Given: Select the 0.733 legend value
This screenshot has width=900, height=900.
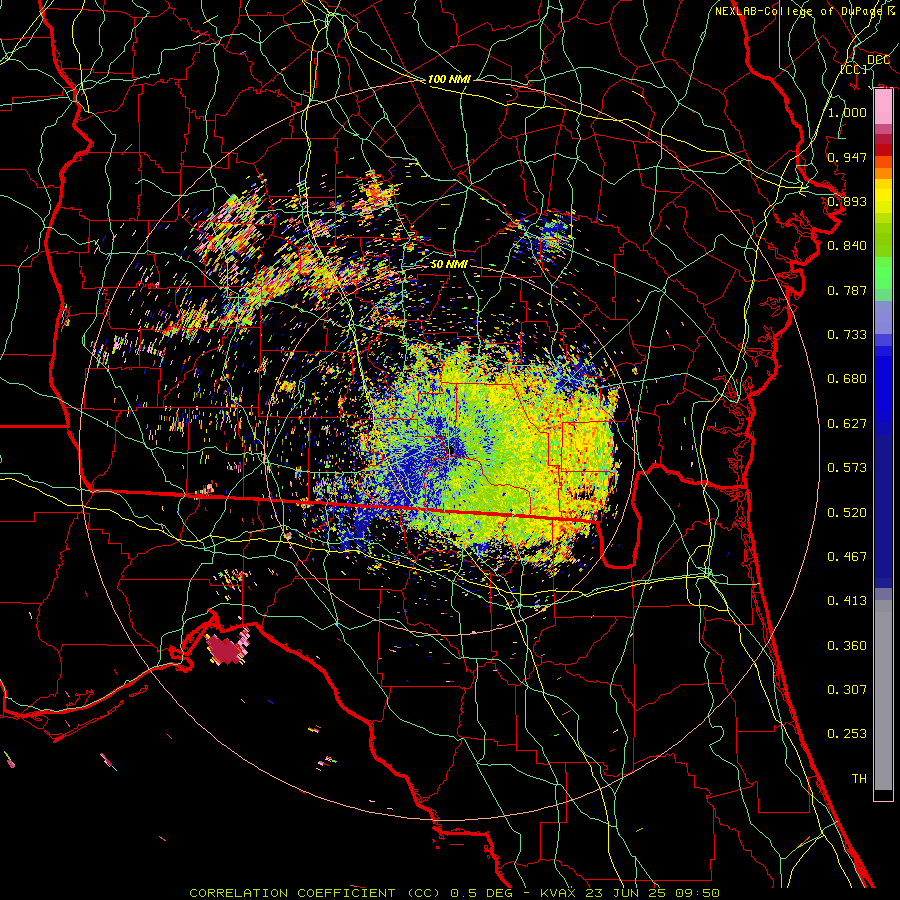Looking at the screenshot, I should (847, 335).
